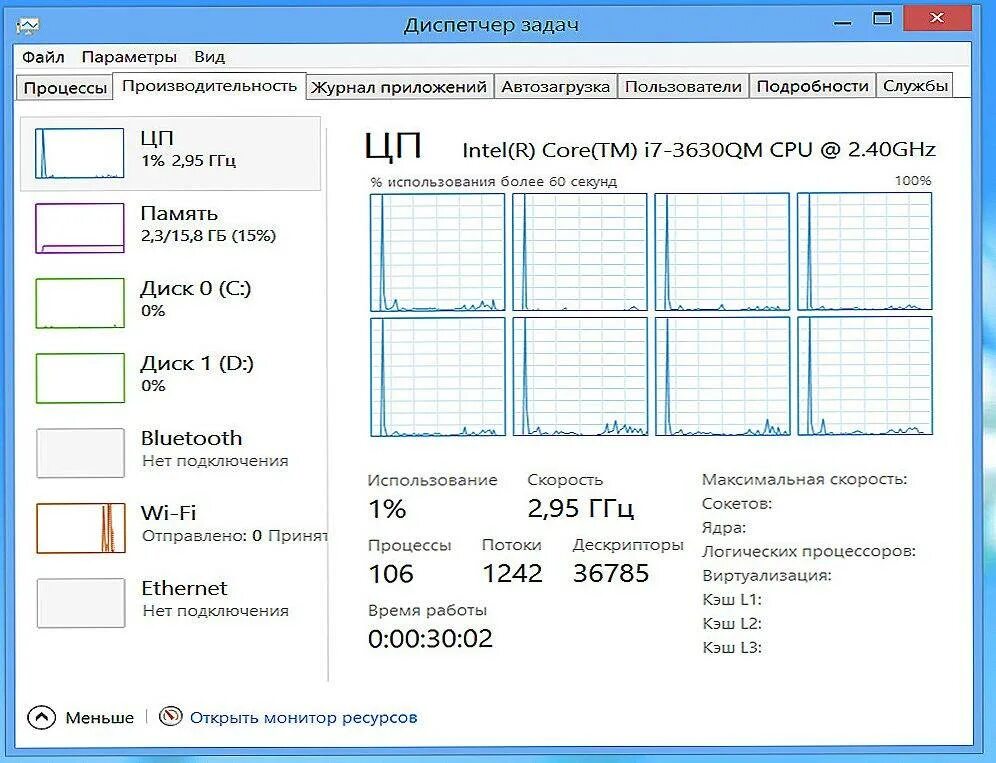Click the Сокетов label

737,504
